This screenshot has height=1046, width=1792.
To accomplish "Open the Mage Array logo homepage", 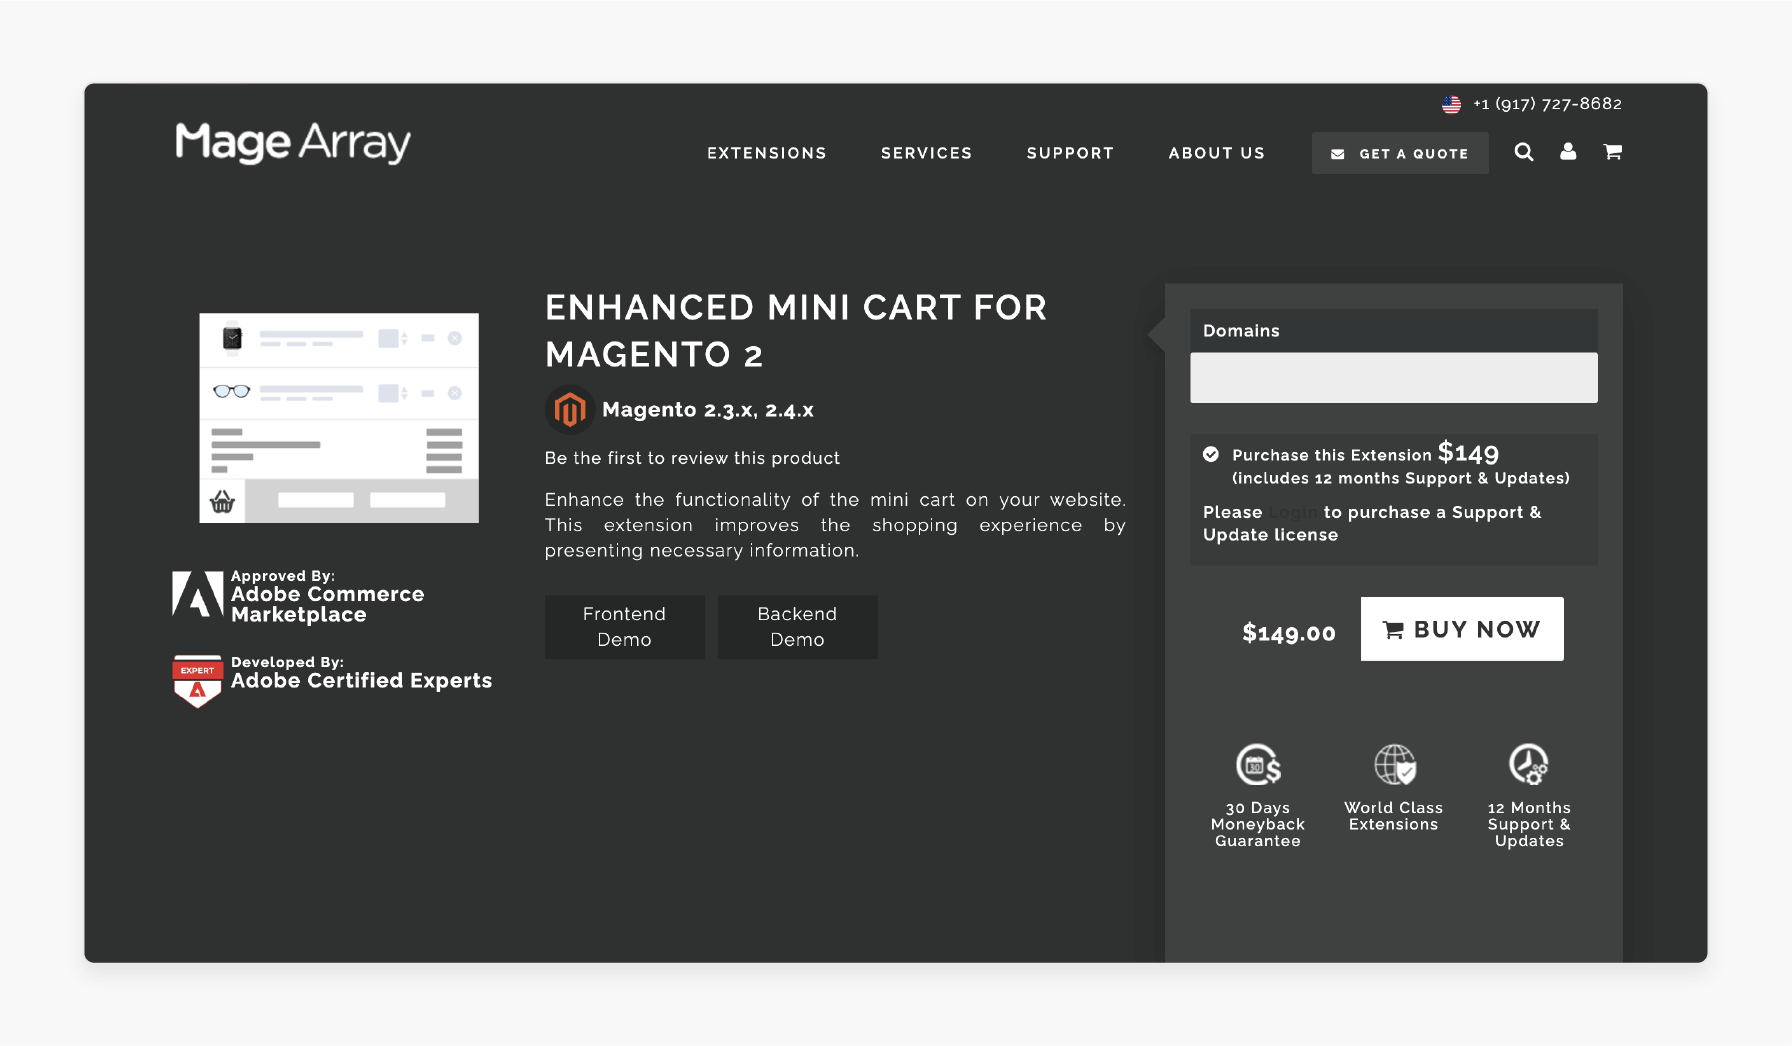I will pos(293,143).
